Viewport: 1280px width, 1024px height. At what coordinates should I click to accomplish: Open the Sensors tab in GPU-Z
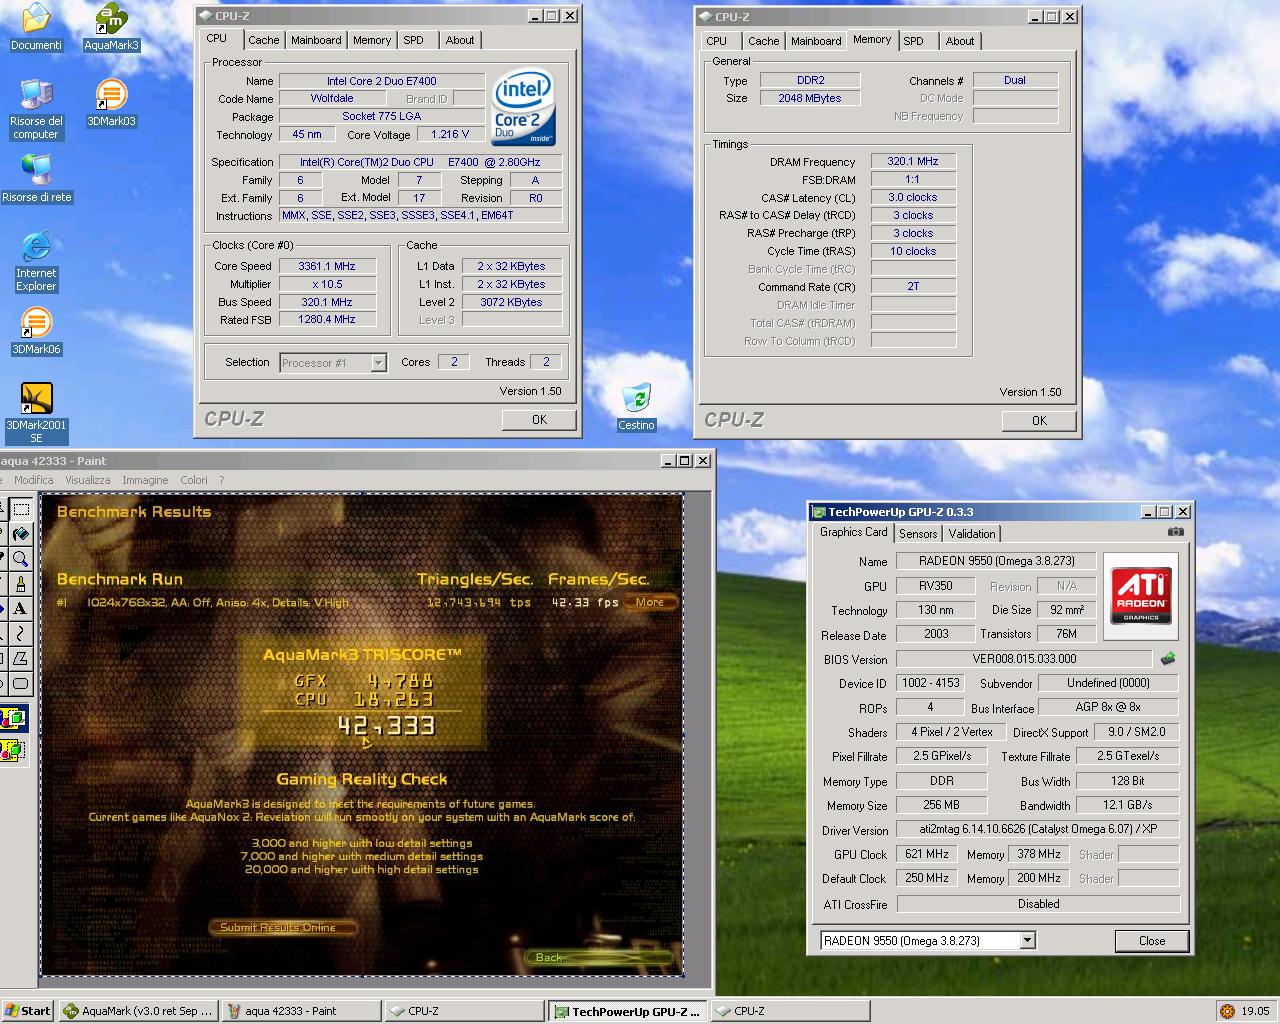[918, 534]
